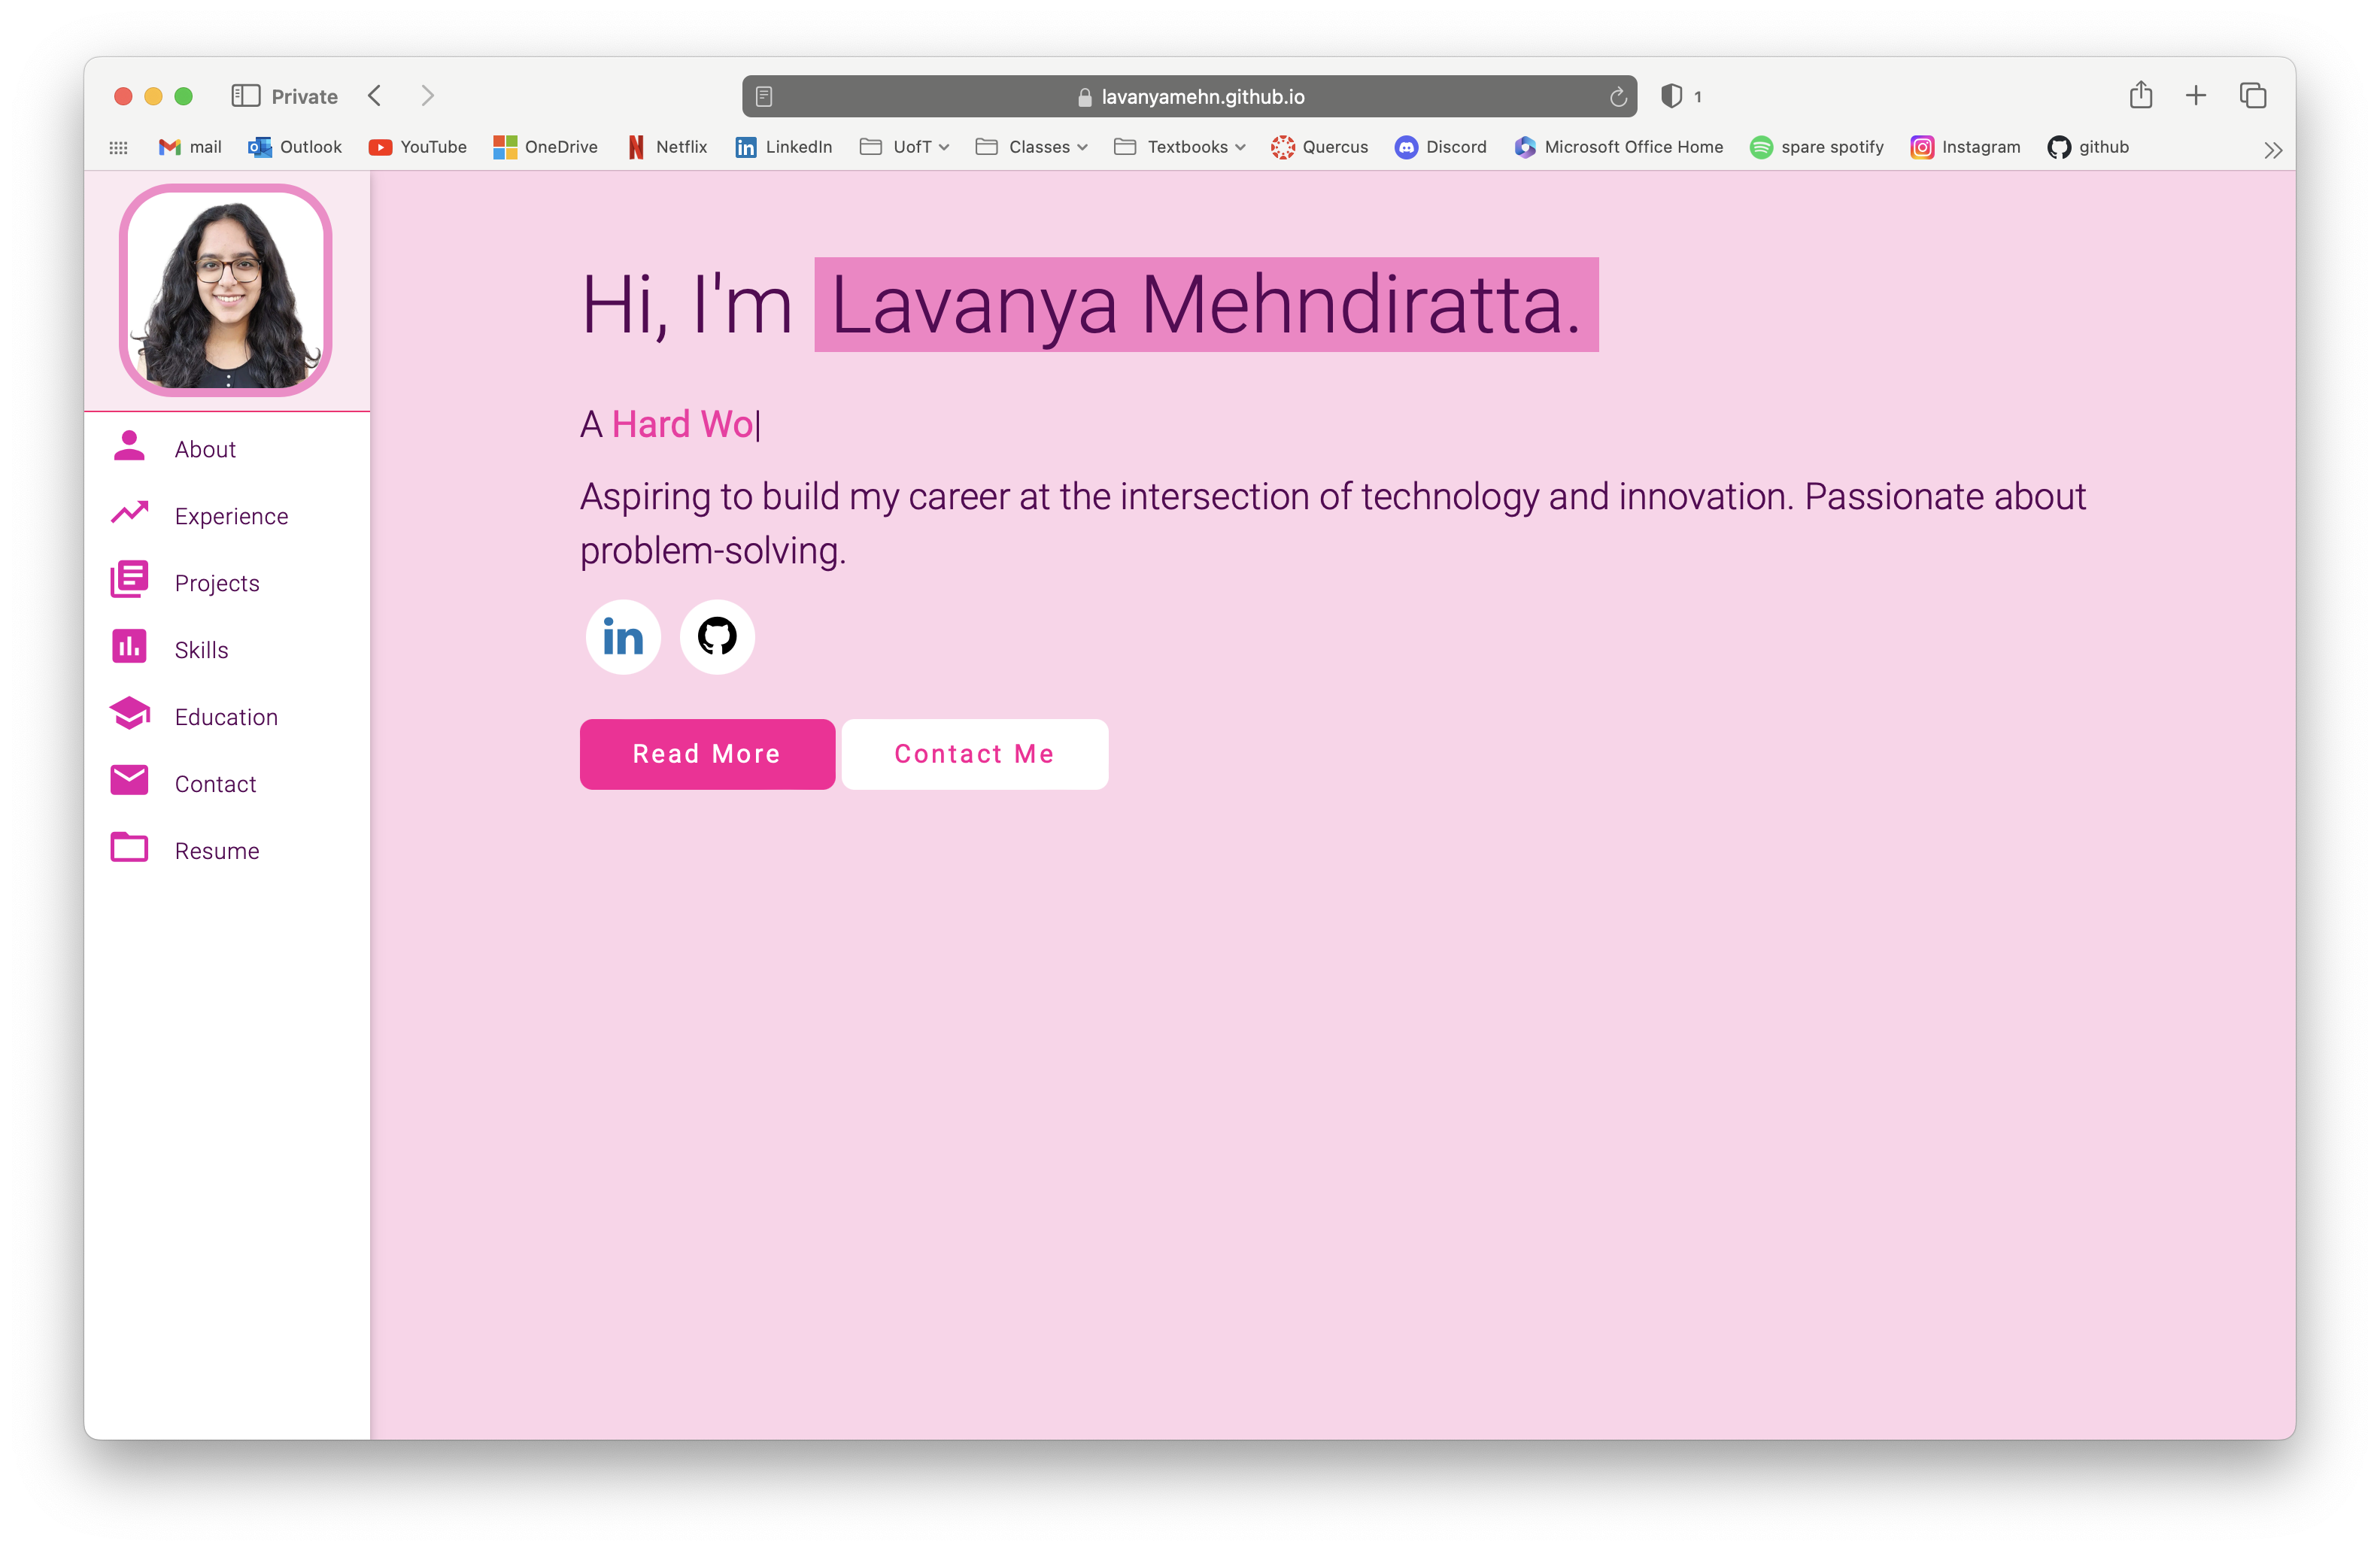Click the privacy shield icon beside the address bar
The image size is (2380, 1551).
[1671, 96]
